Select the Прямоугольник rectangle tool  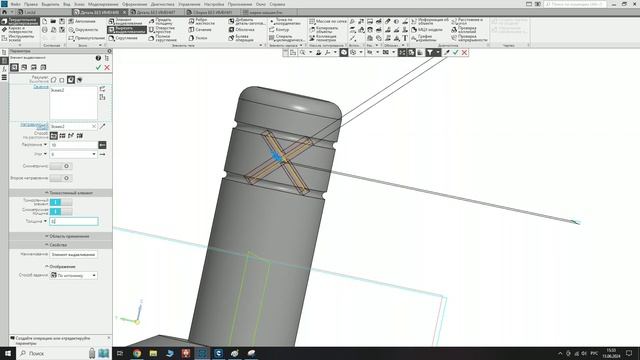tap(87, 38)
